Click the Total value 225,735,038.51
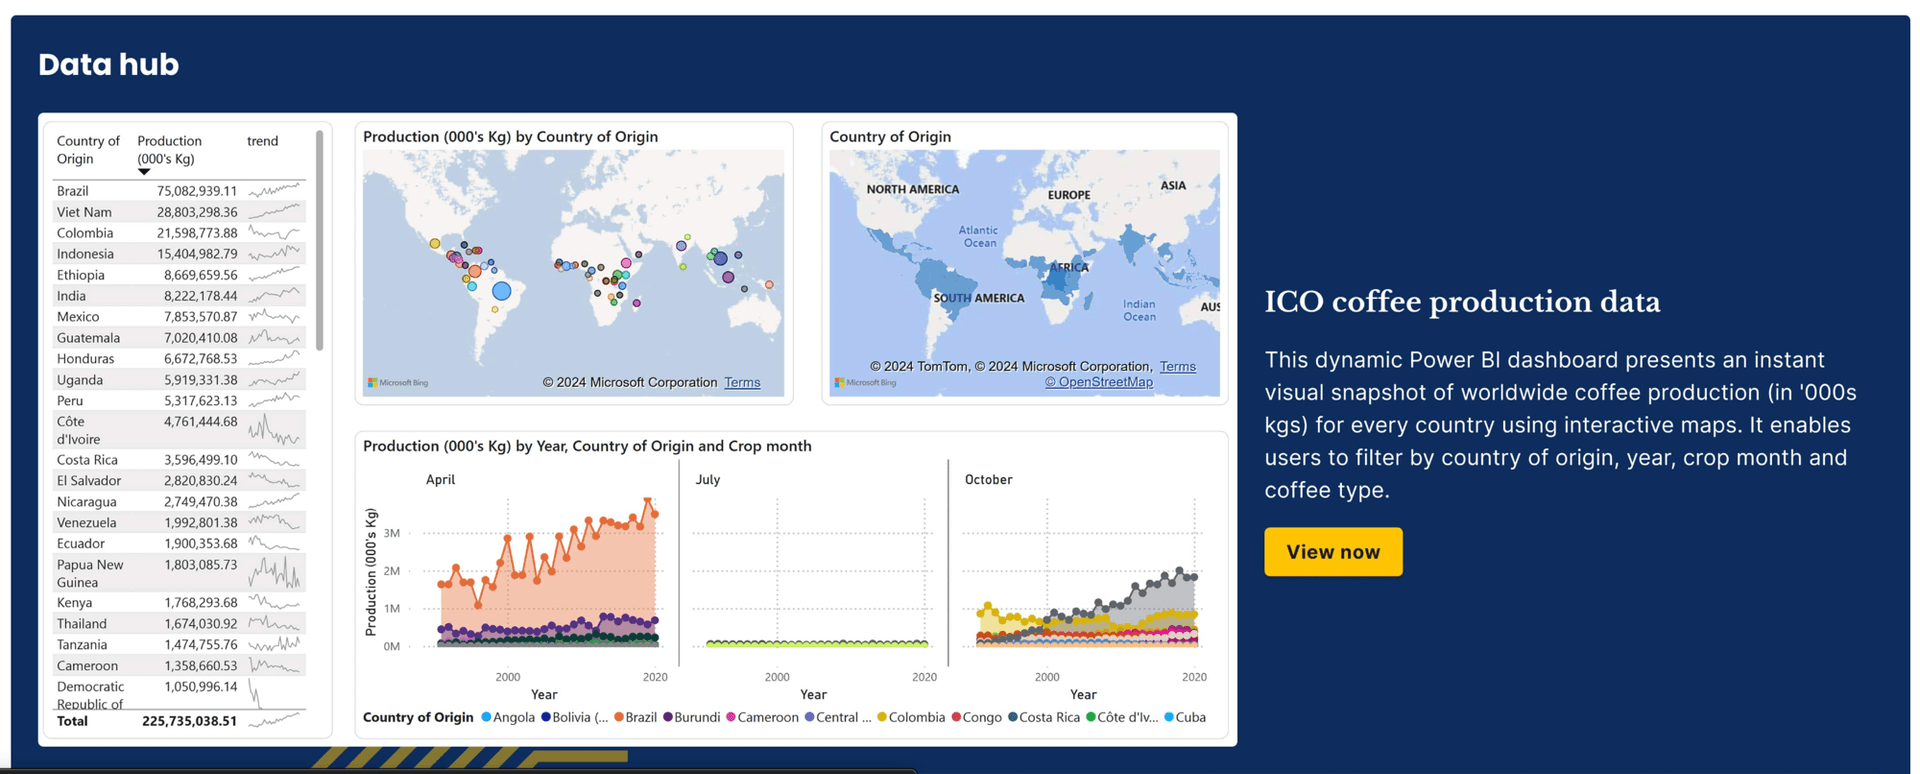This screenshot has height=774, width=1920. [190, 721]
